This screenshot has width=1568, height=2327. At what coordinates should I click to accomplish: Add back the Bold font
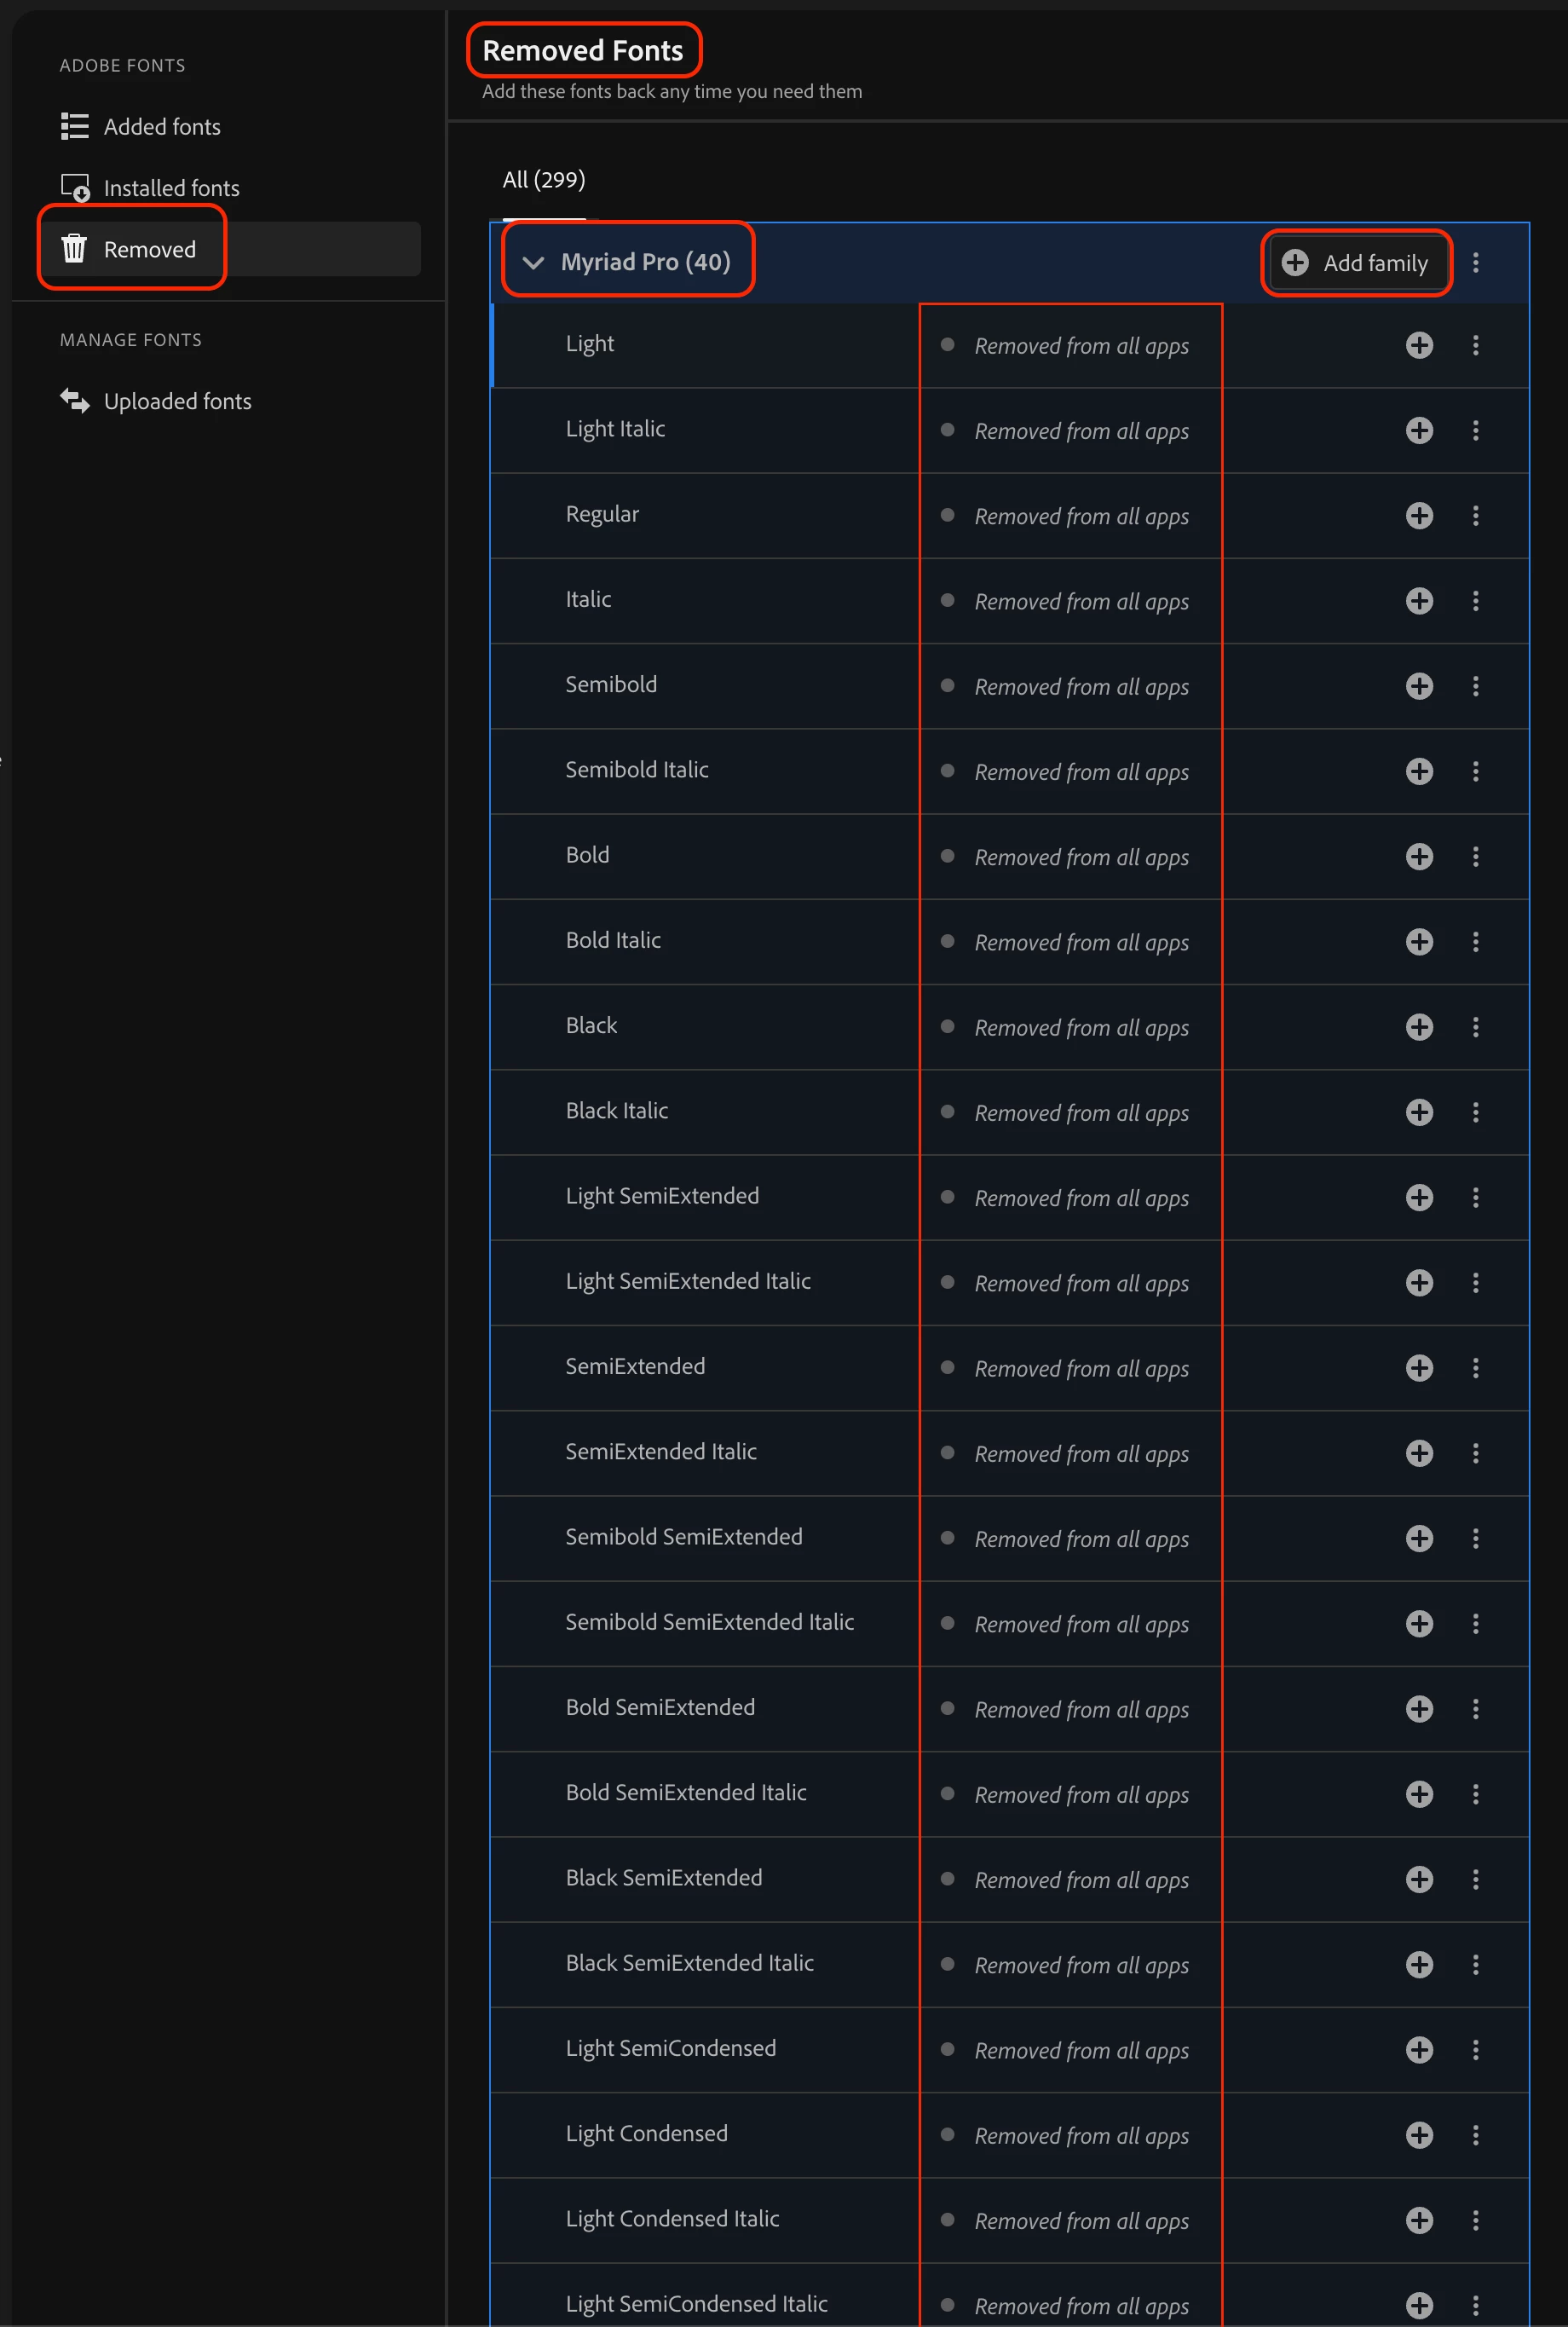point(1419,857)
